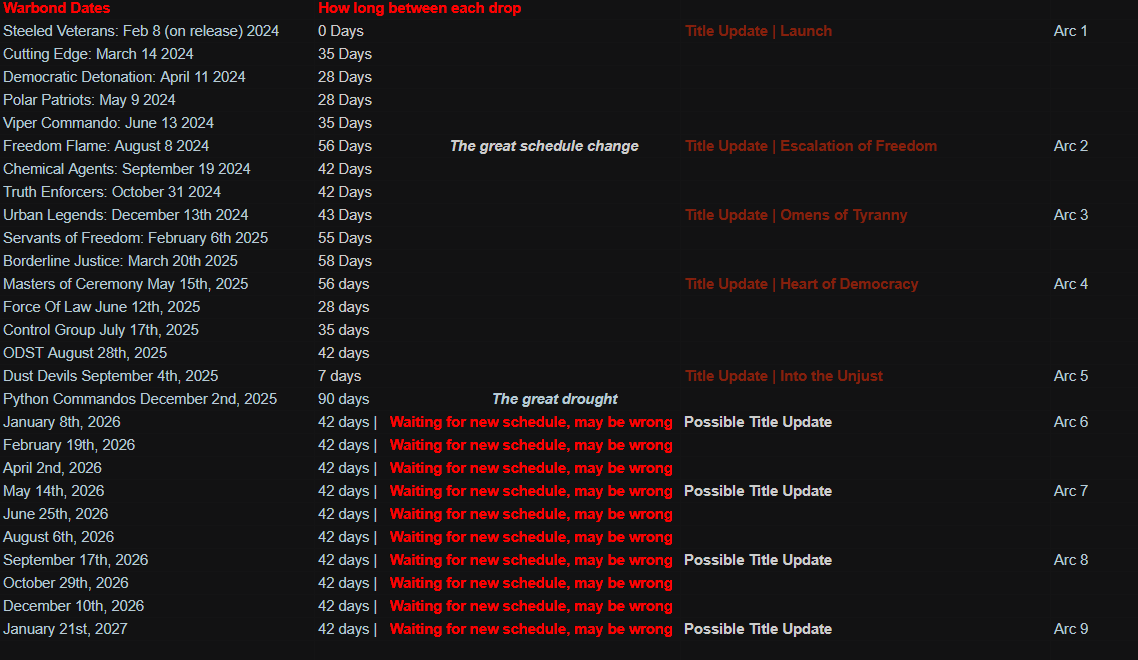This screenshot has height=660, width=1138.
Task: Click 'Dust Devils September 4th, 2025'
Action: (110, 376)
